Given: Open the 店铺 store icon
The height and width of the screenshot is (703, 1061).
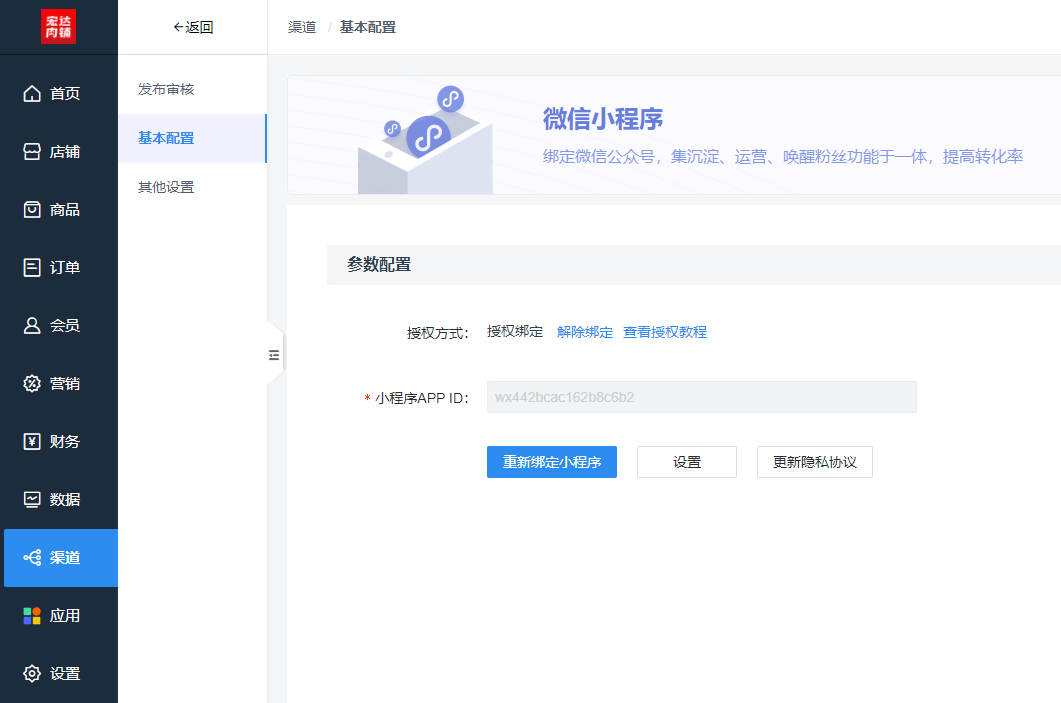Looking at the screenshot, I should 32,152.
